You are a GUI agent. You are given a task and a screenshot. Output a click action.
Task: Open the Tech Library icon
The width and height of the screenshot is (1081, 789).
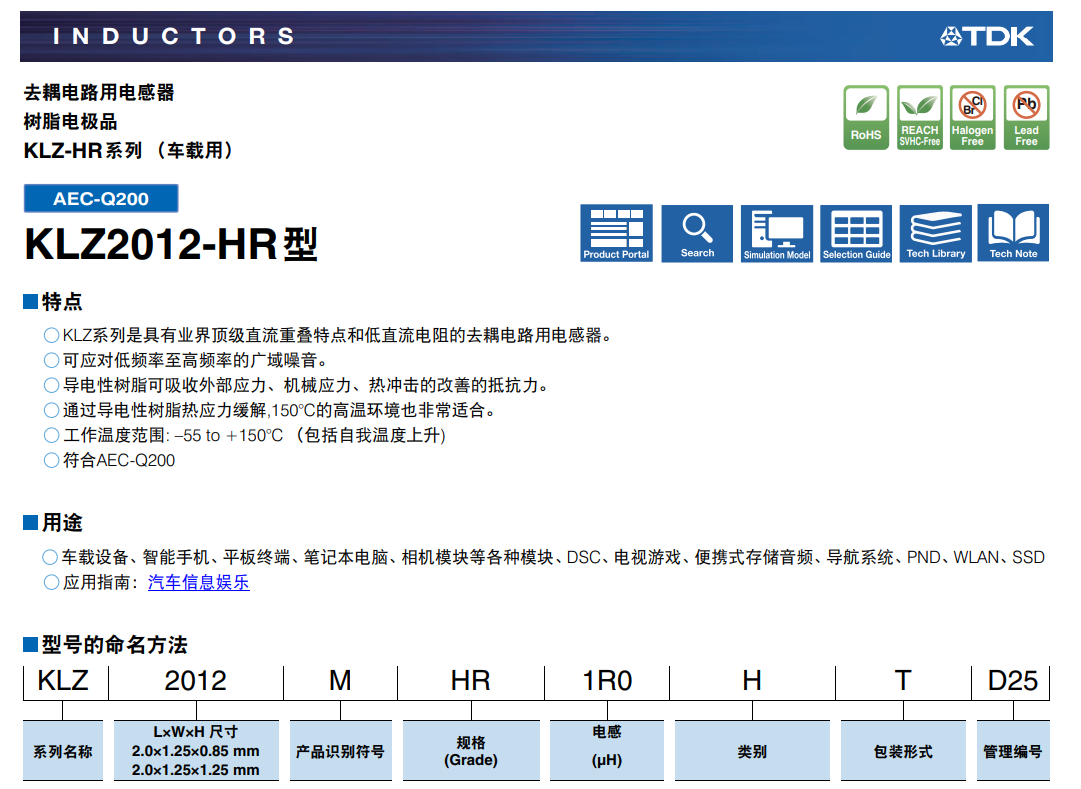[x=936, y=233]
